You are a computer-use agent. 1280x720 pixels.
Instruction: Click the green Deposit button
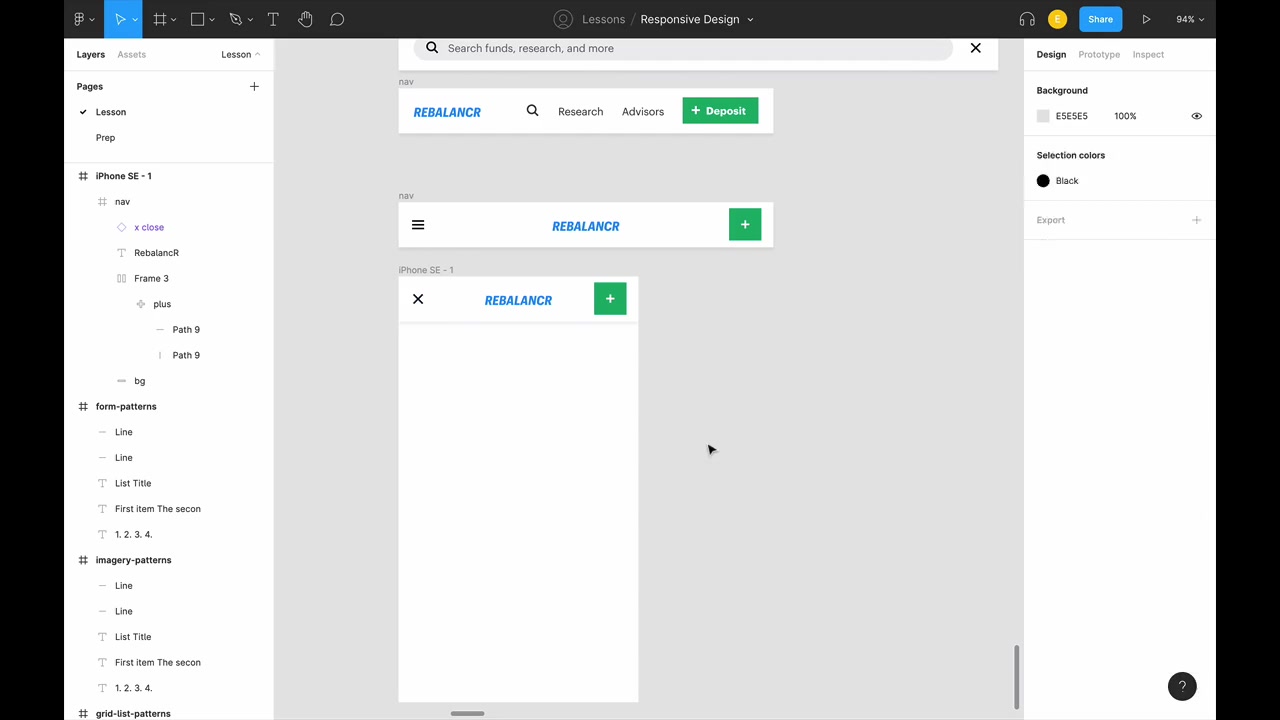(x=720, y=111)
